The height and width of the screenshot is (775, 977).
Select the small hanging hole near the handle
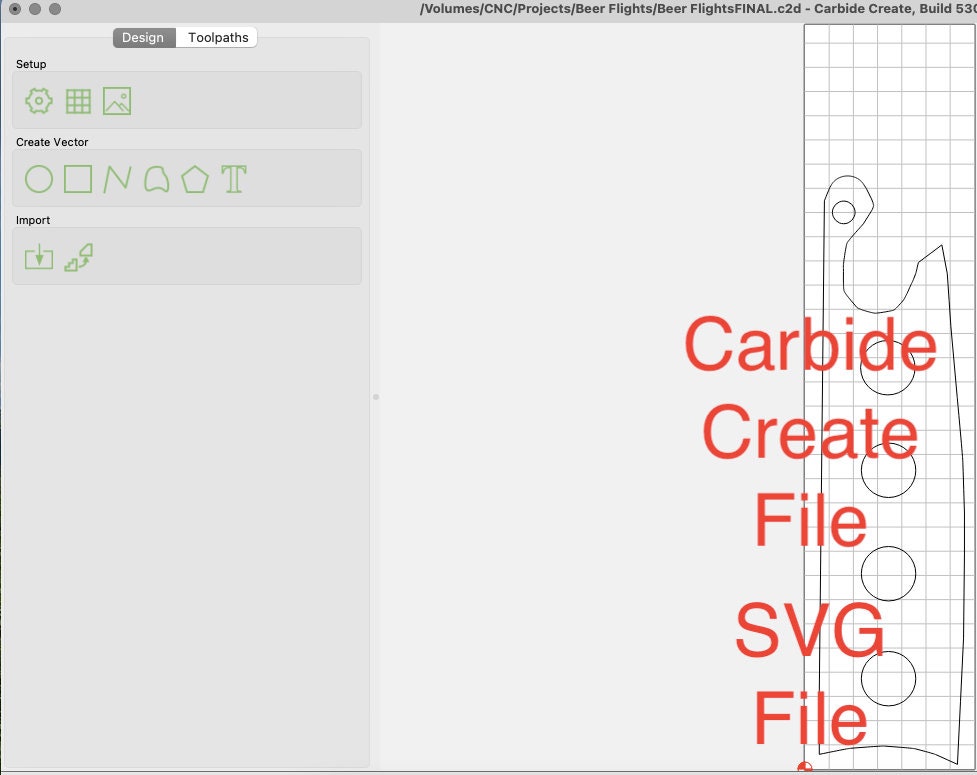tap(843, 211)
